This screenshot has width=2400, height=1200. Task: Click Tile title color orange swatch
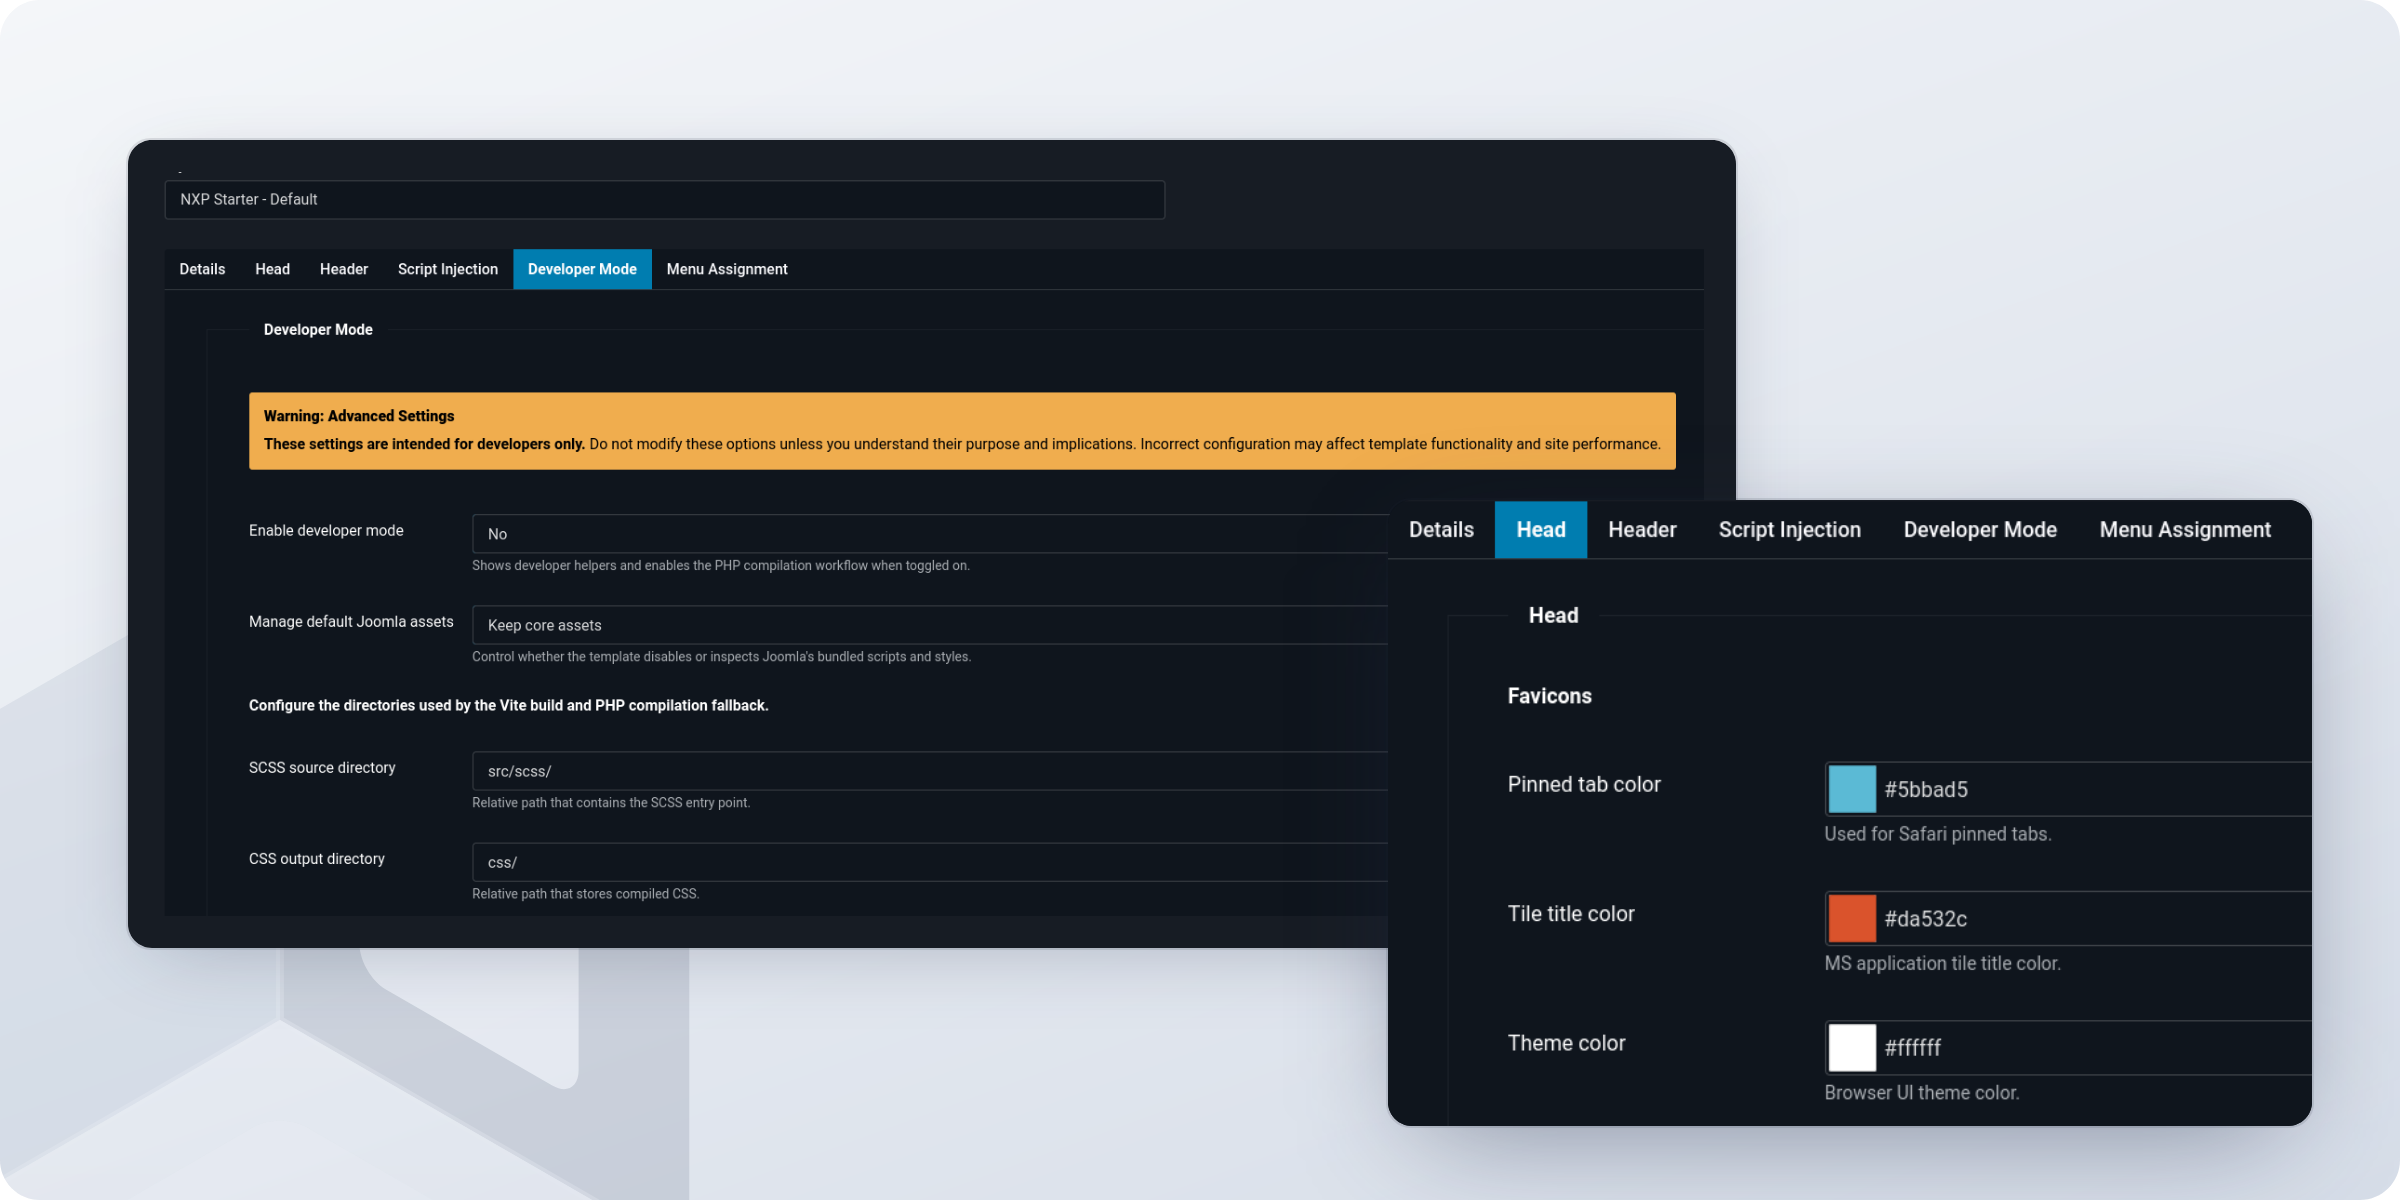pos(1852,918)
